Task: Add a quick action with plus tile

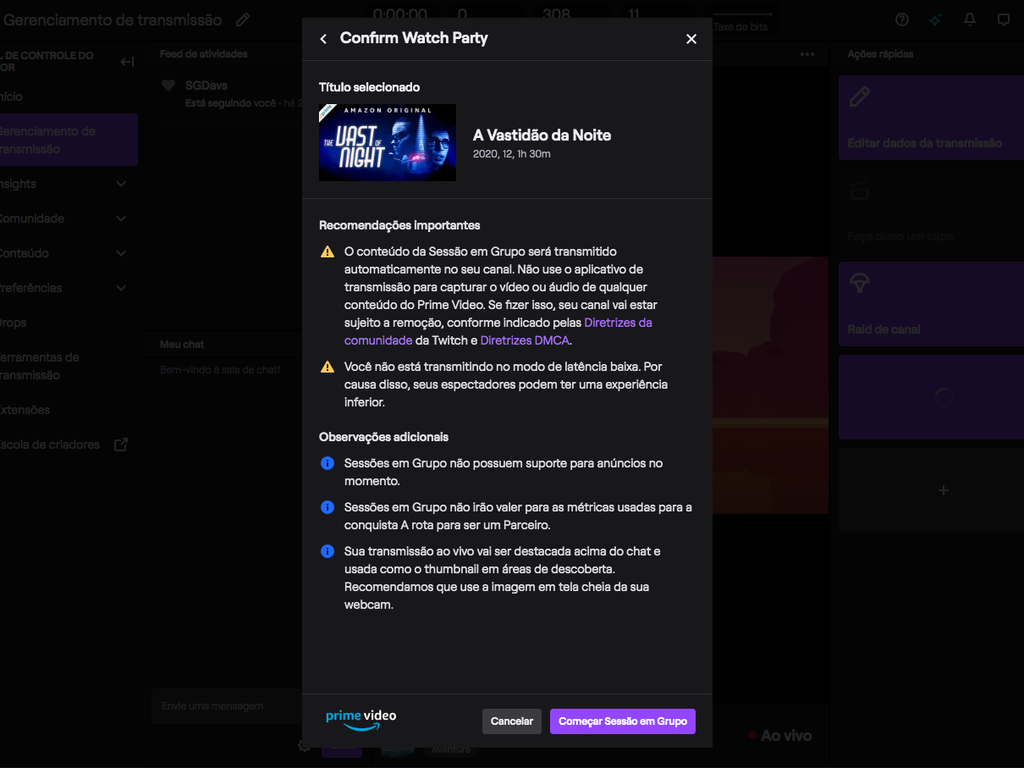Action: point(931,490)
